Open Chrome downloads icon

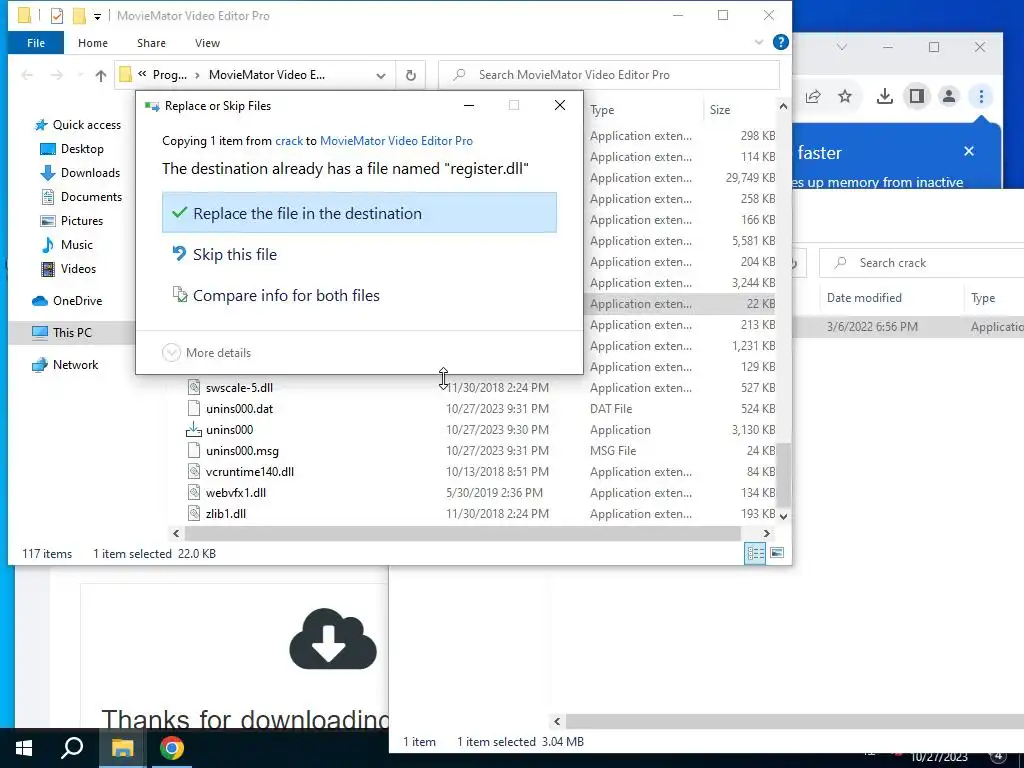point(884,97)
